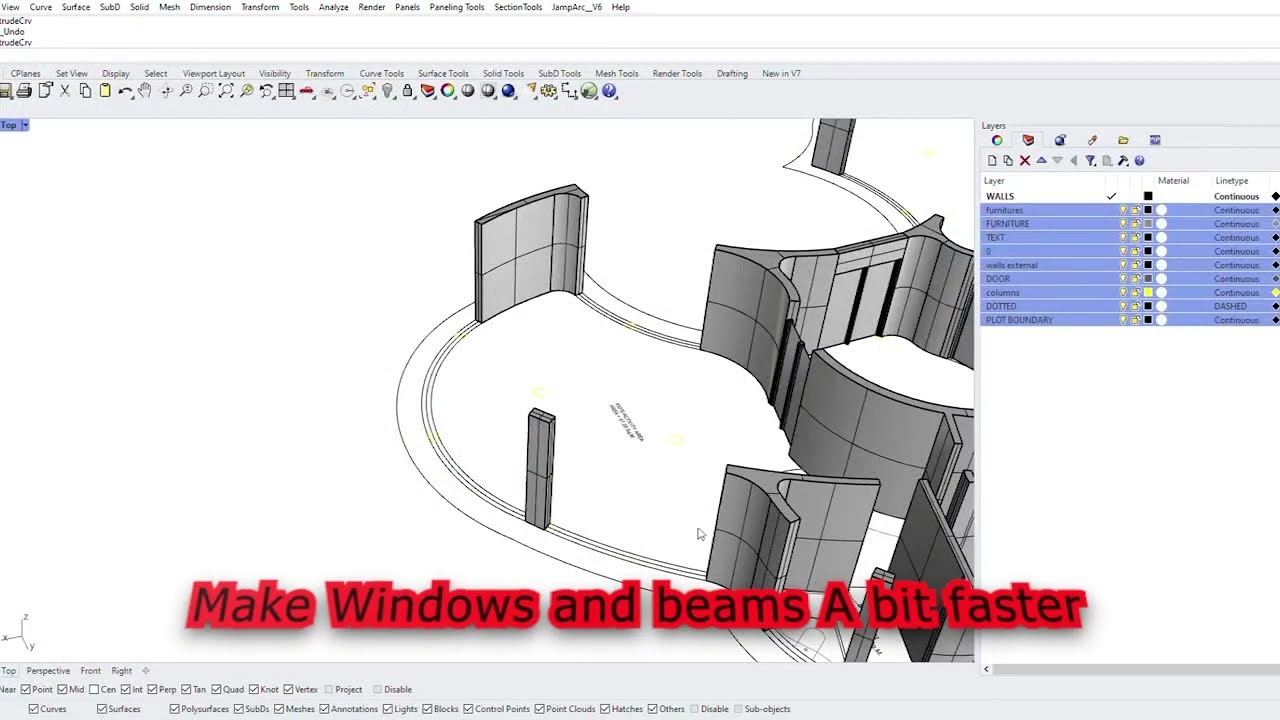1280x720 pixels.
Task: Click the black color swatch of TEXT layer
Action: [x=1148, y=237]
